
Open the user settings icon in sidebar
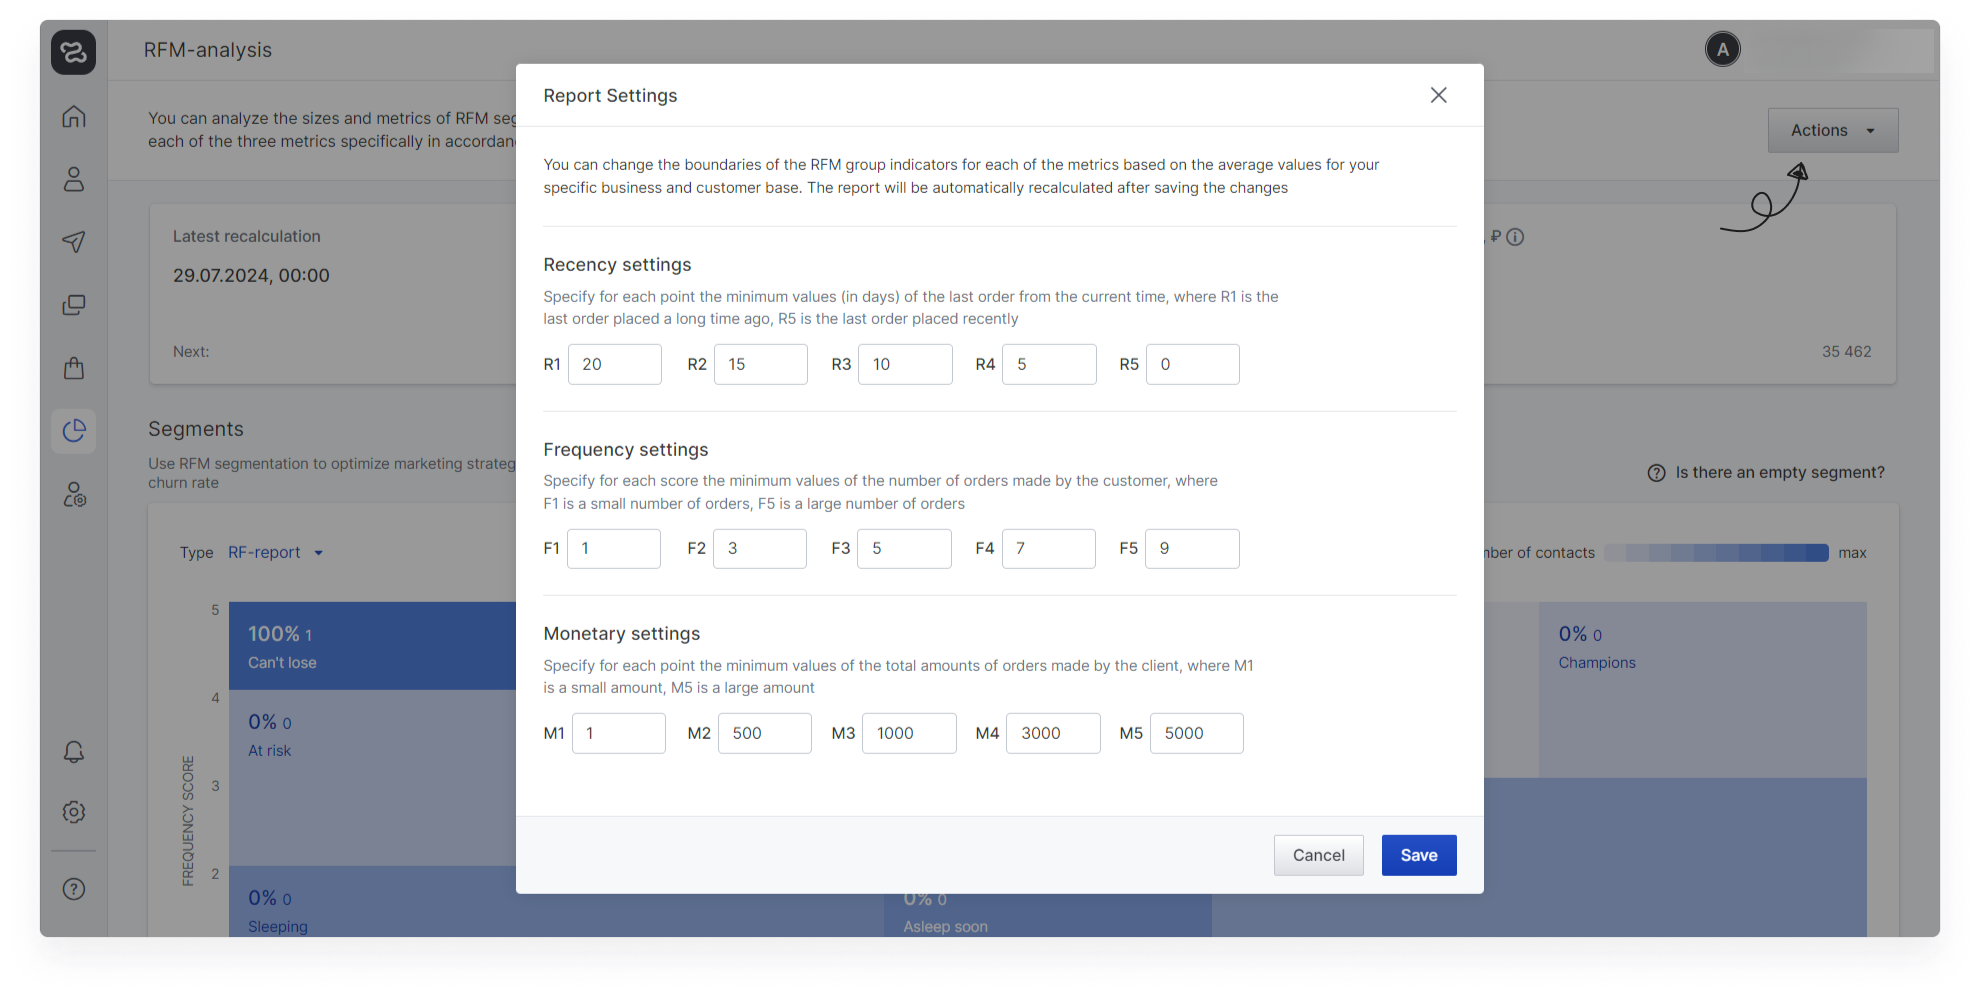pos(74,494)
